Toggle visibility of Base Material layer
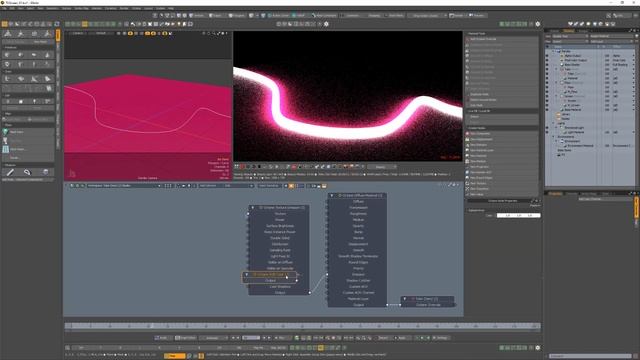The image size is (640, 360). coord(547,110)
